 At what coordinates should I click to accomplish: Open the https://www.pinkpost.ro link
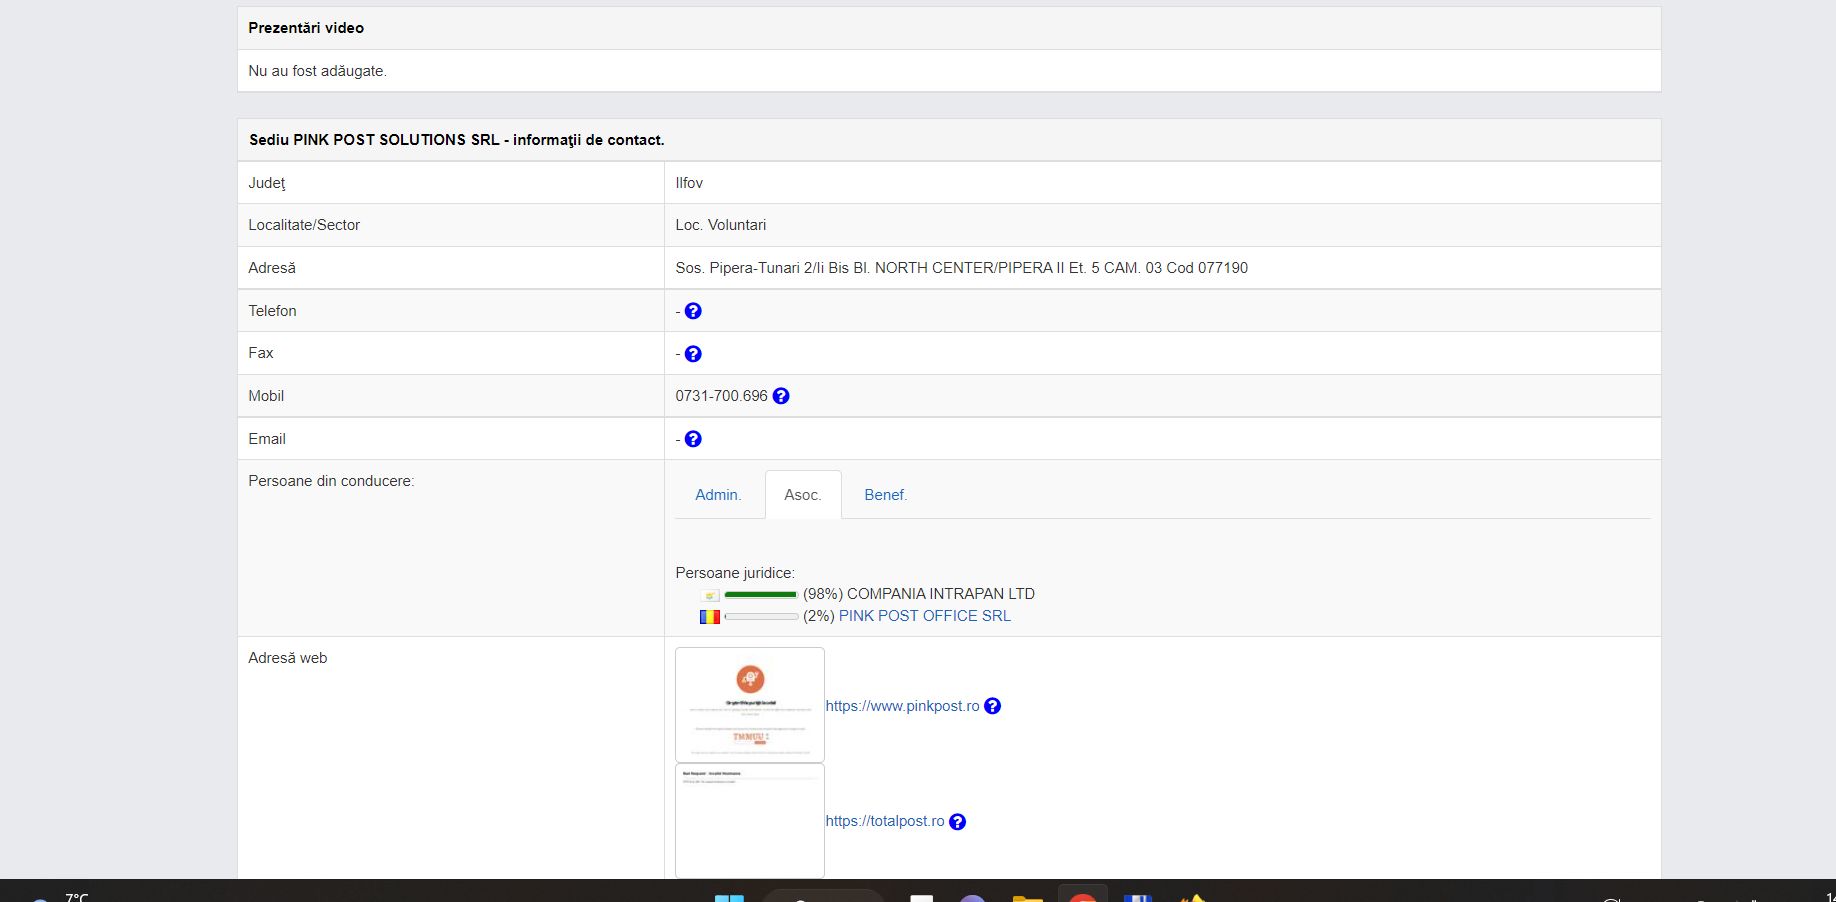coord(902,706)
